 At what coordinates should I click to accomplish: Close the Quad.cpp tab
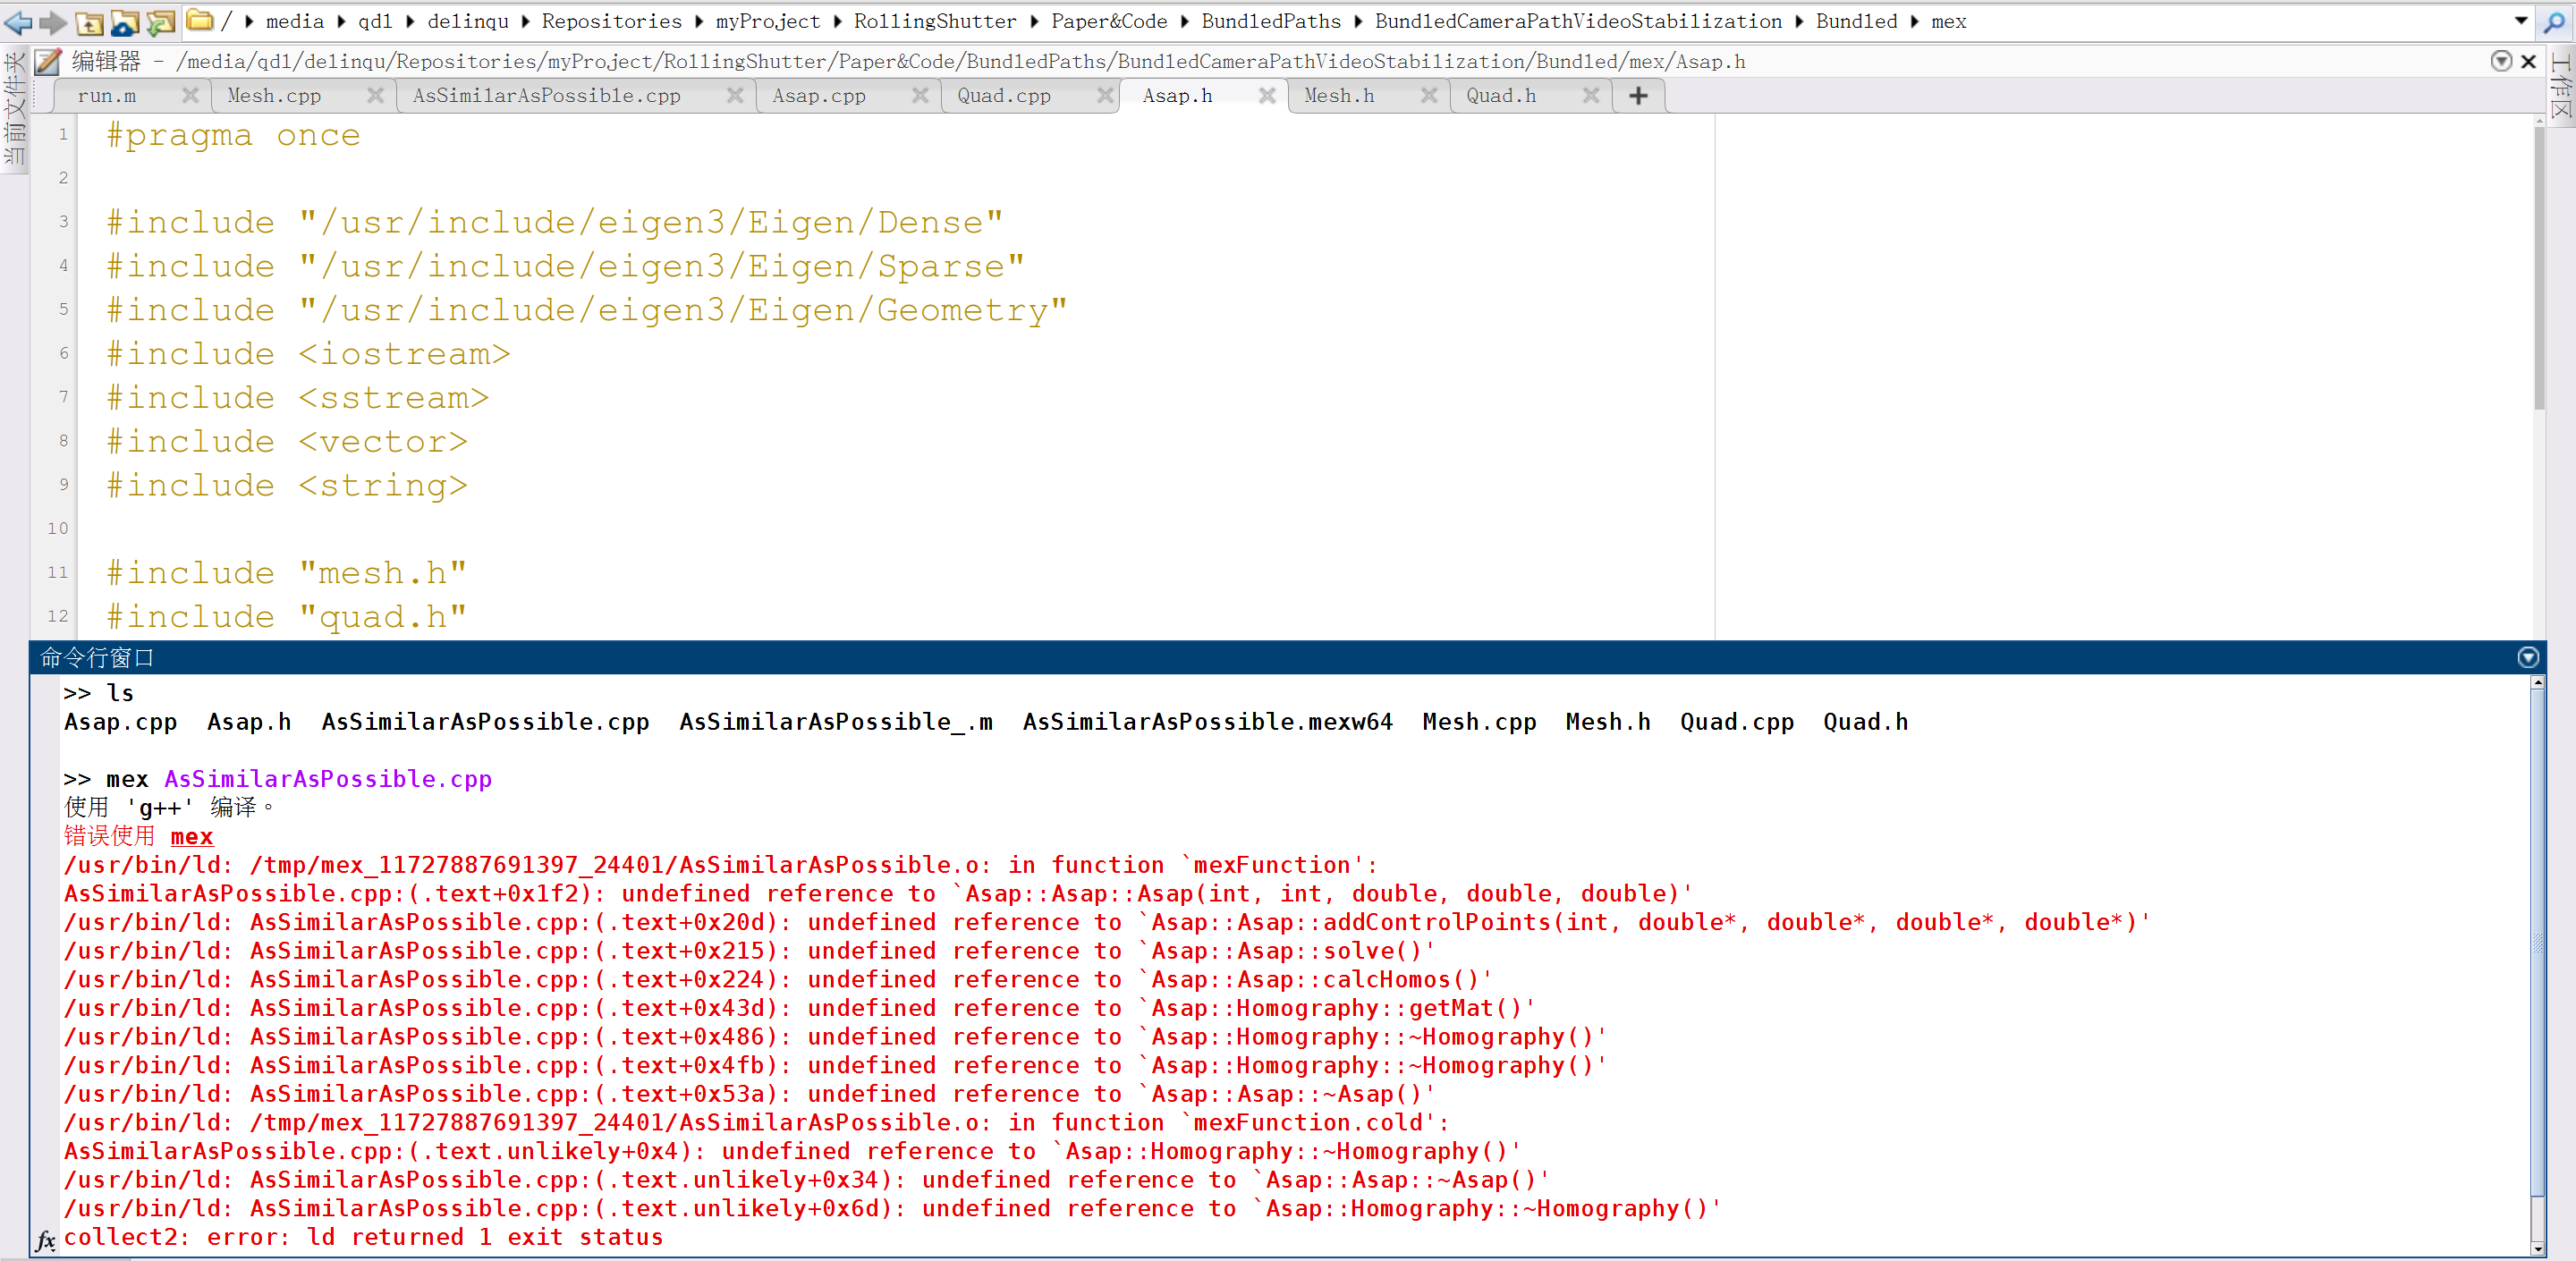coord(1105,95)
